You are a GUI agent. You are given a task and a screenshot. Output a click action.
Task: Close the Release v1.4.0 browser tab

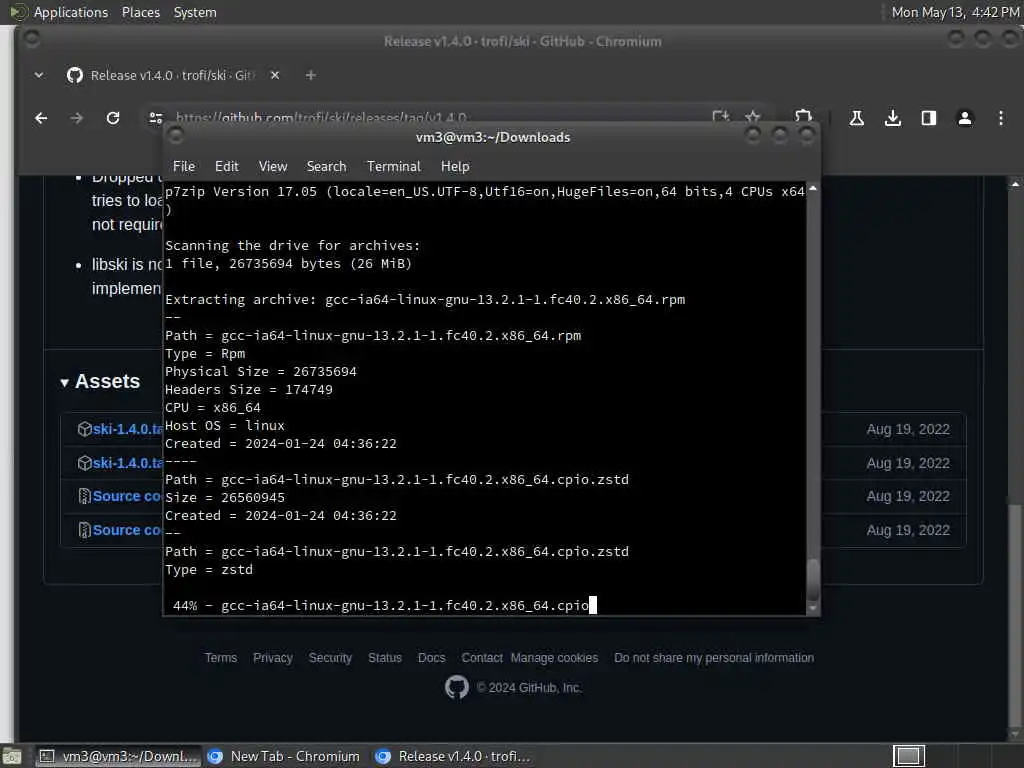[x=275, y=75]
